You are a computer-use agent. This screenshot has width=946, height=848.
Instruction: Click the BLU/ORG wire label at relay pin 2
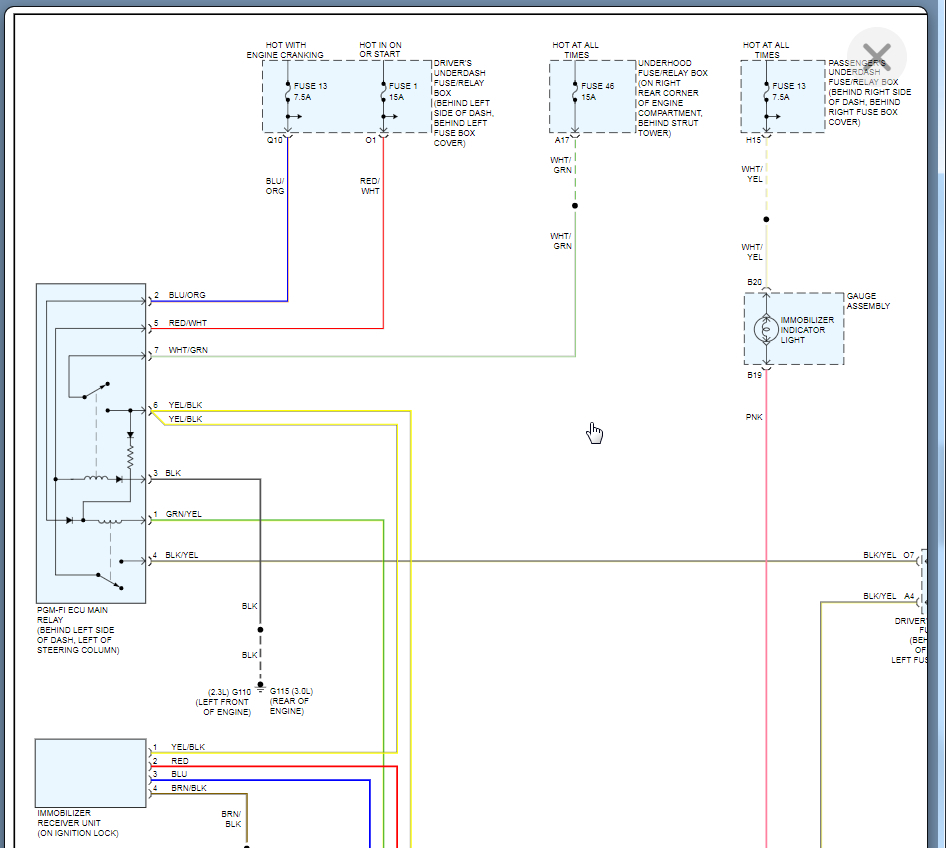click(x=187, y=296)
